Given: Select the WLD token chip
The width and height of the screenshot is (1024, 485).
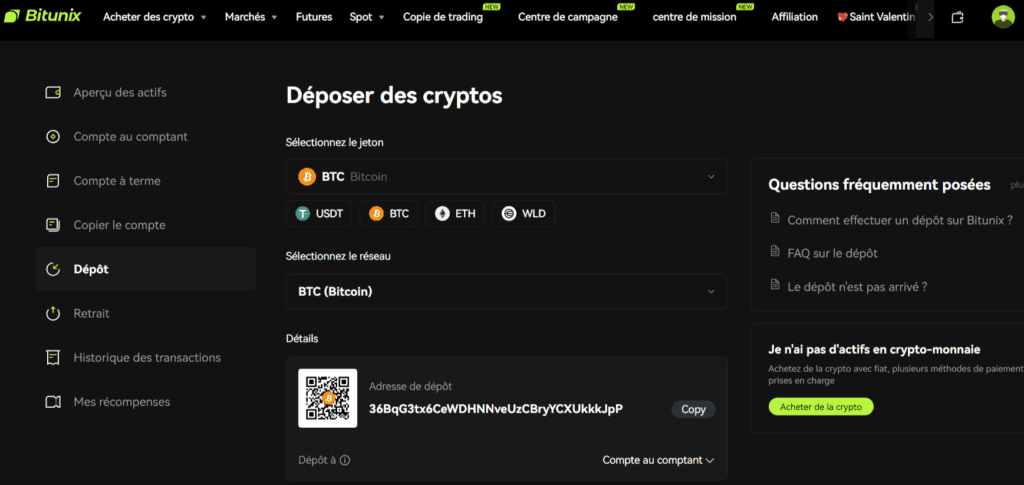Looking at the screenshot, I should click(x=524, y=213).
